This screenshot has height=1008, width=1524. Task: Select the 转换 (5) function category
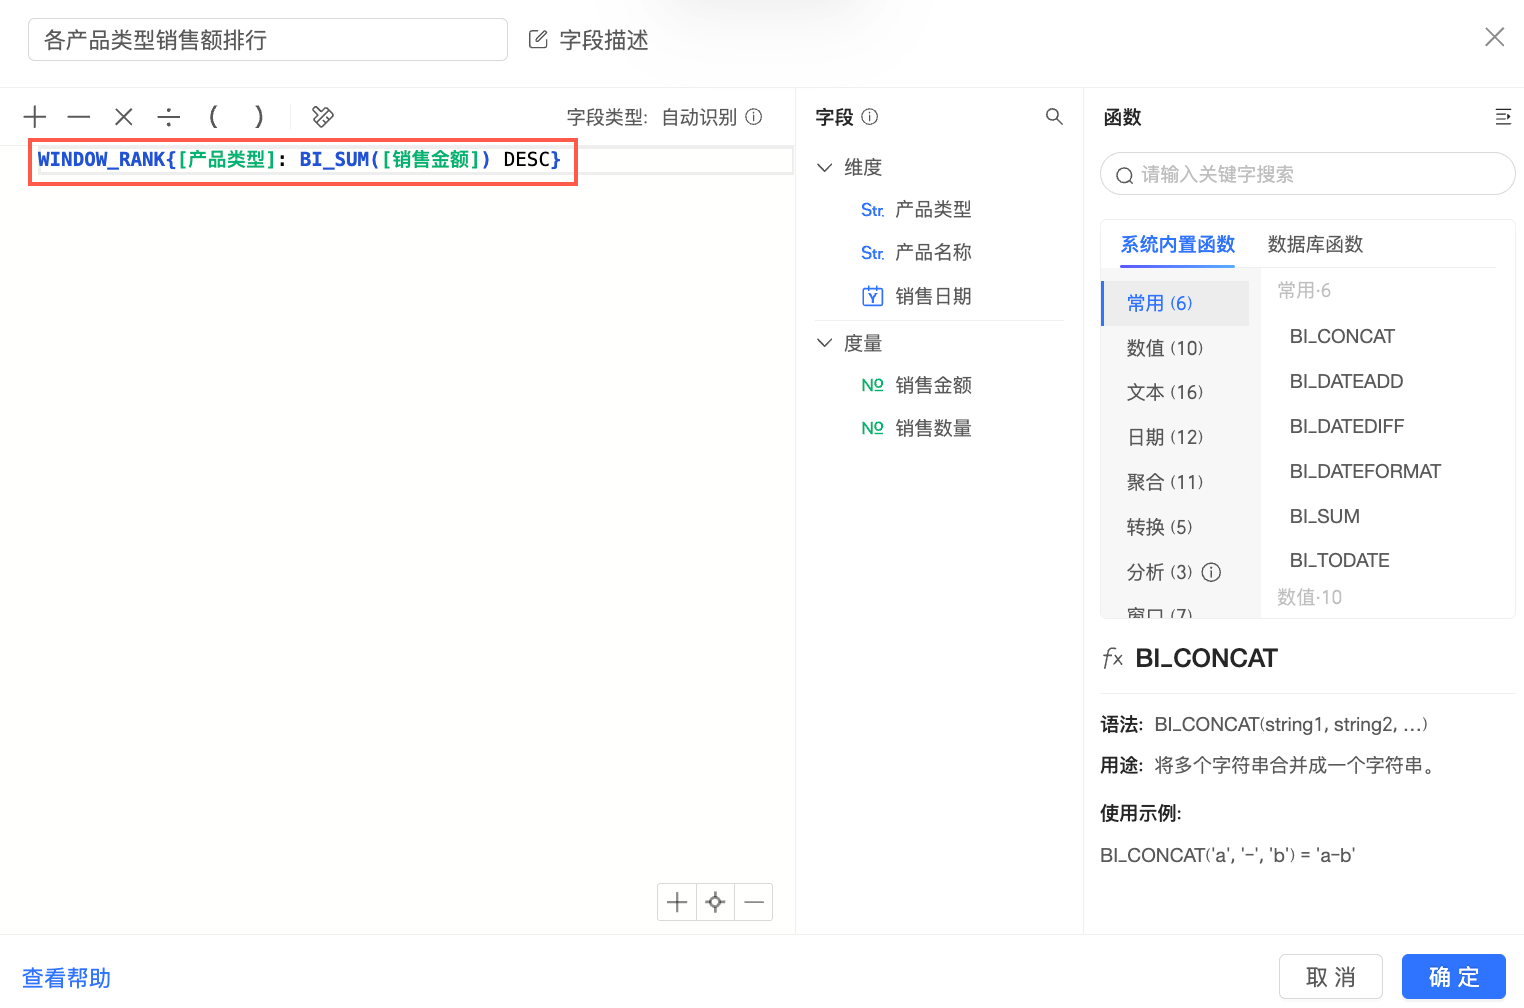[x=1175, y=527]
